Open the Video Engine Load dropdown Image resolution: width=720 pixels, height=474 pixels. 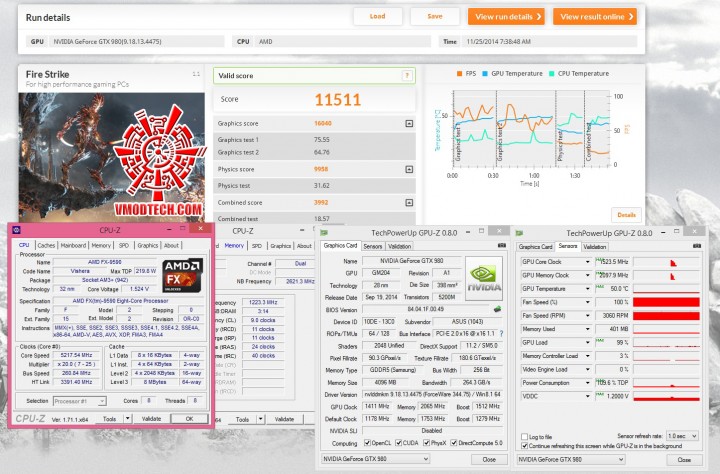(x=587, y=369)
